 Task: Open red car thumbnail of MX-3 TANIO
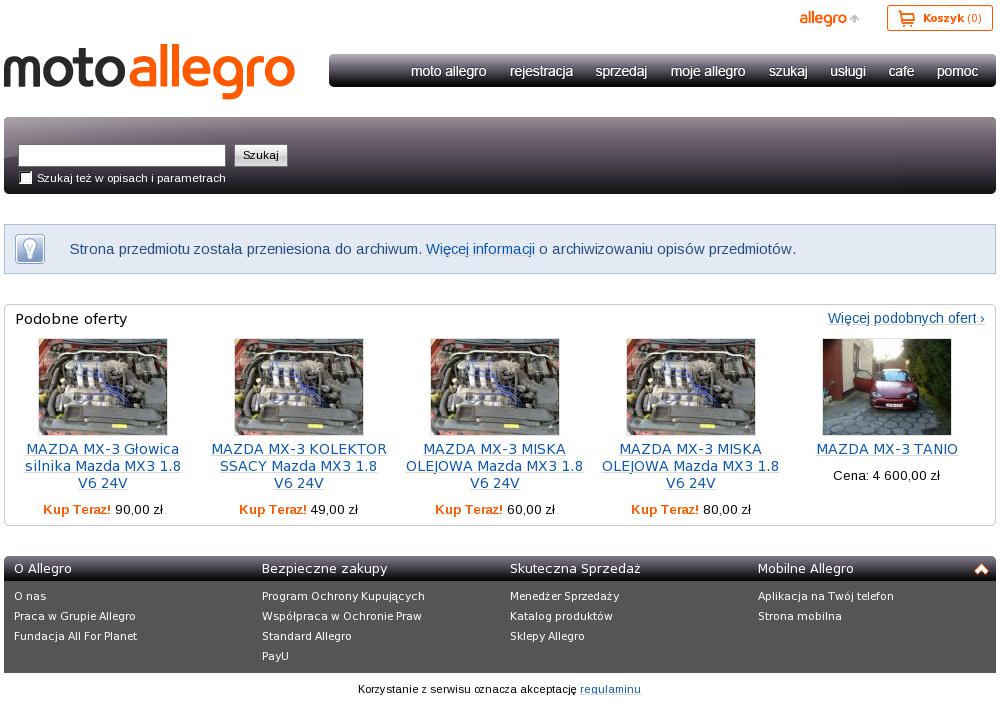(886, 387)
